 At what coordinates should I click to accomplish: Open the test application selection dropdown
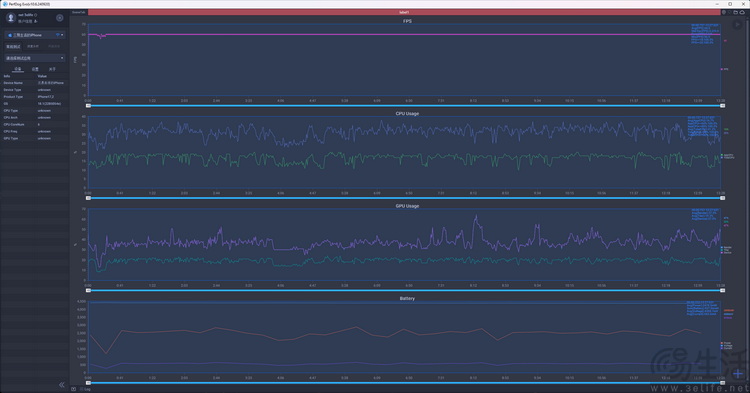(x=35, y=58)
